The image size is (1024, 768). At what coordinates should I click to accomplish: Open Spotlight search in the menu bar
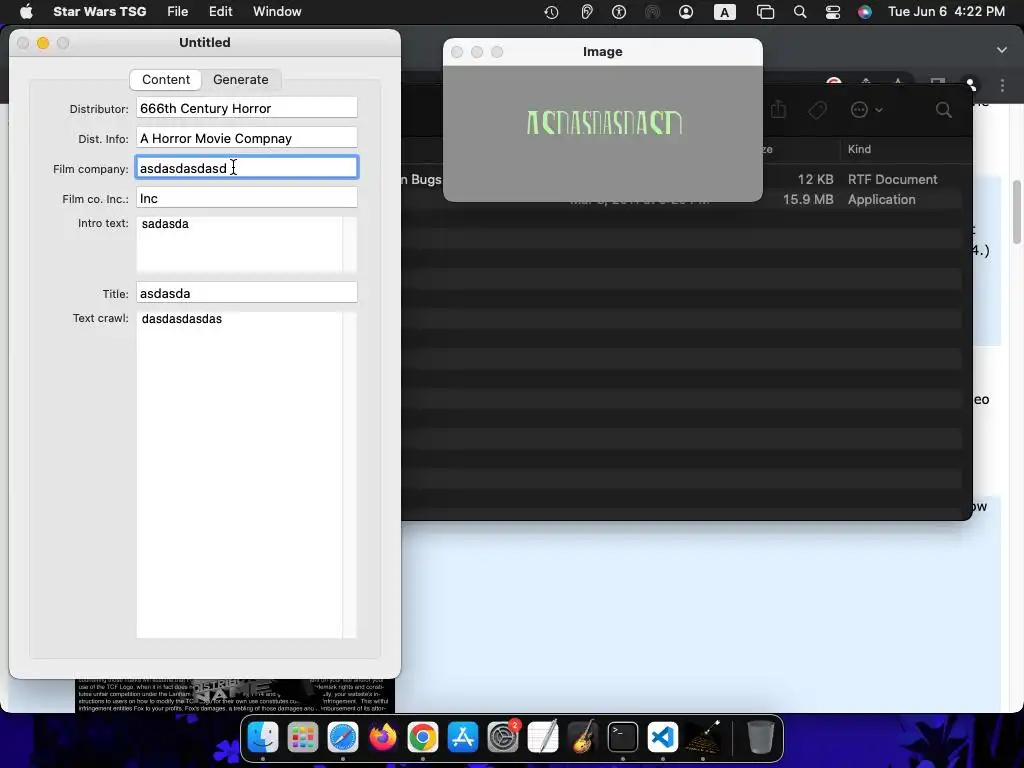pyautogui.click(x=799, y=12)
